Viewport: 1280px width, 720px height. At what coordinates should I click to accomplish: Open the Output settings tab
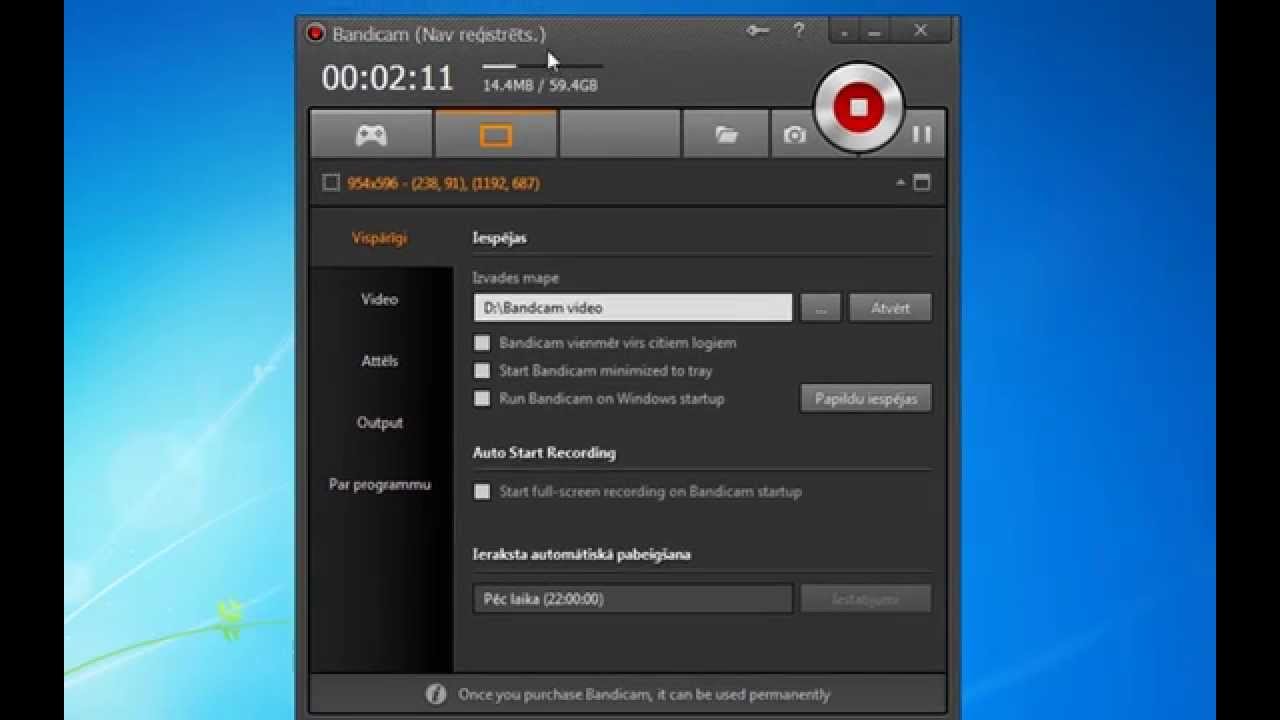click(x=380, y=423)
